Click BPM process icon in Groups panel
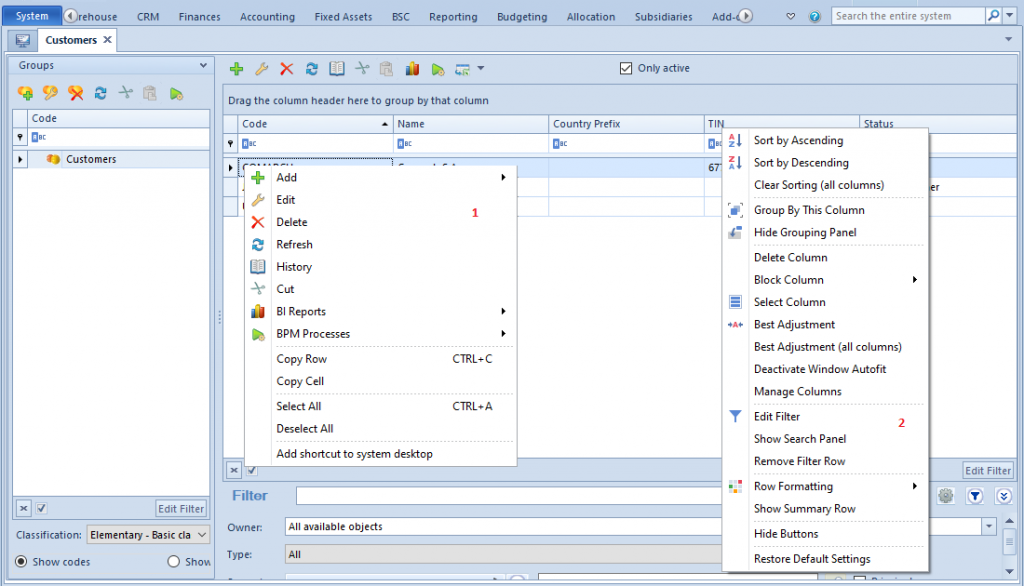 176,93
